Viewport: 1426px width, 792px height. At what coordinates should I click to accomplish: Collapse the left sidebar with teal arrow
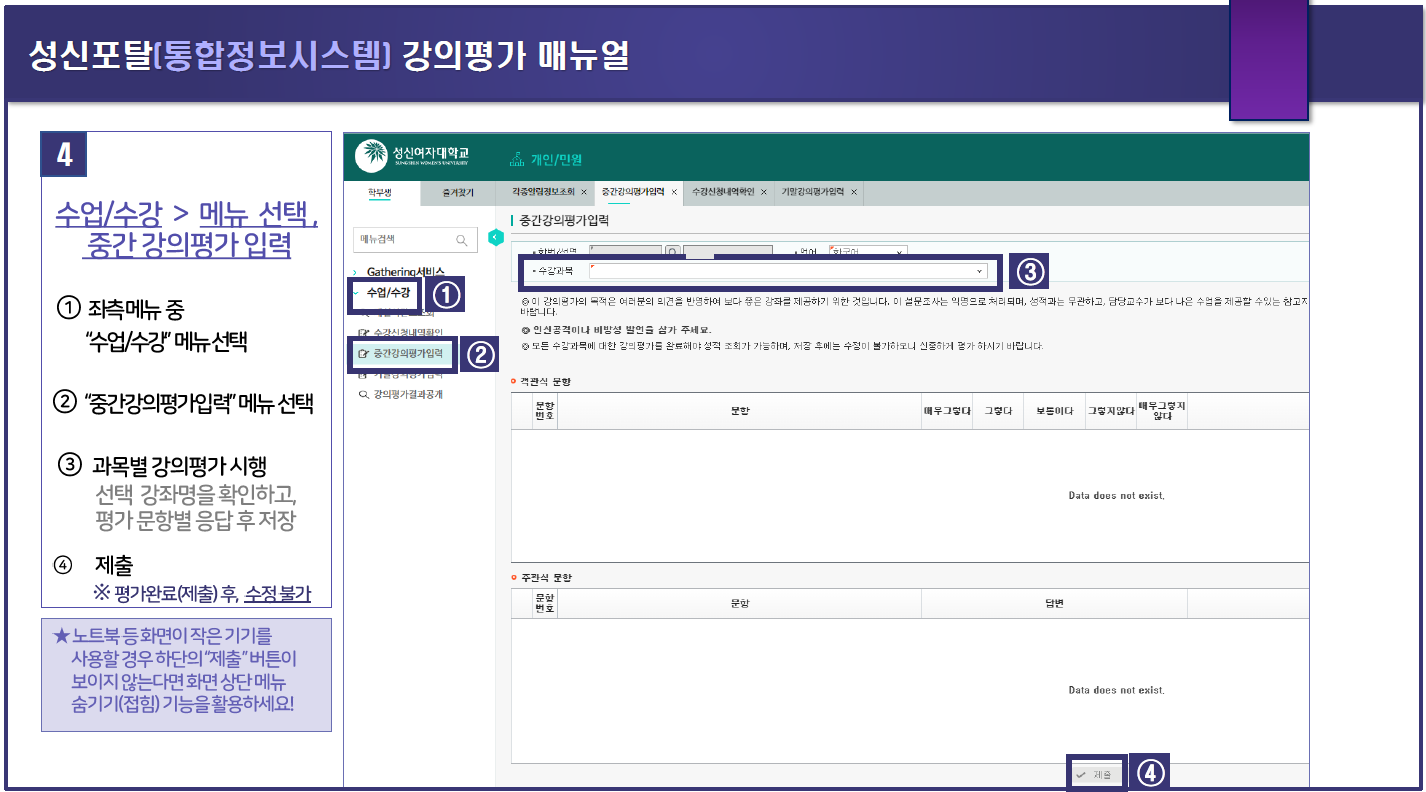[494, 237]
